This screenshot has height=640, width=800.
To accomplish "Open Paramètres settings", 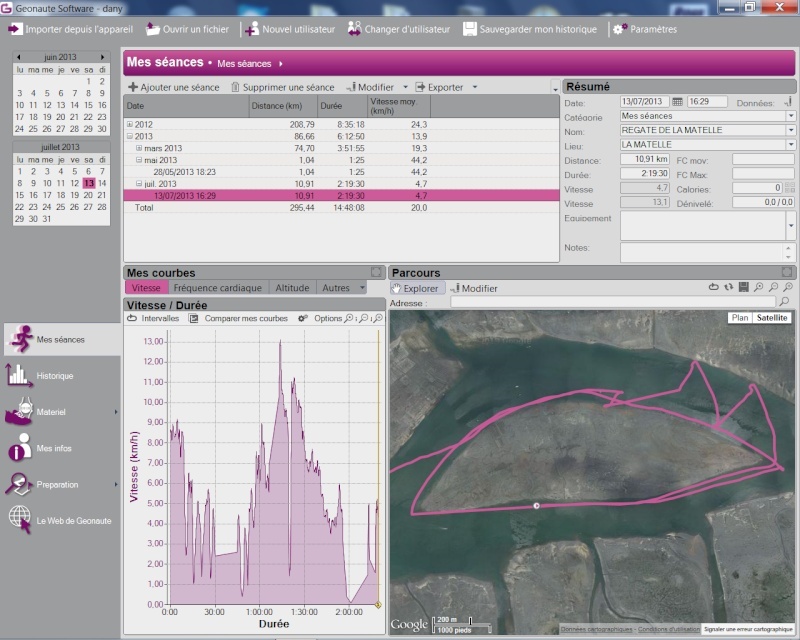I will 645,29.
